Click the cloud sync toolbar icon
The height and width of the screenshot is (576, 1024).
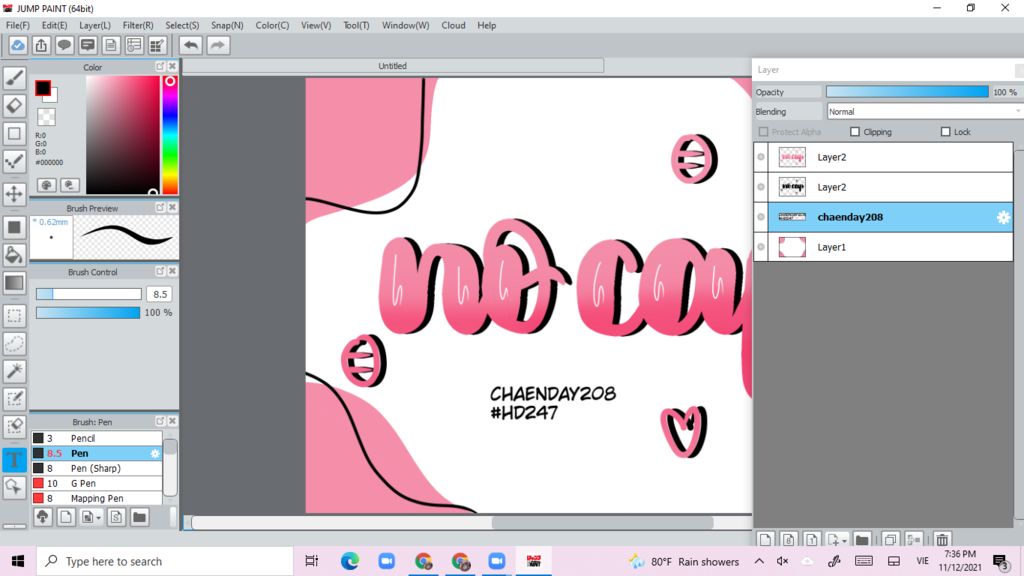[18, 45]
